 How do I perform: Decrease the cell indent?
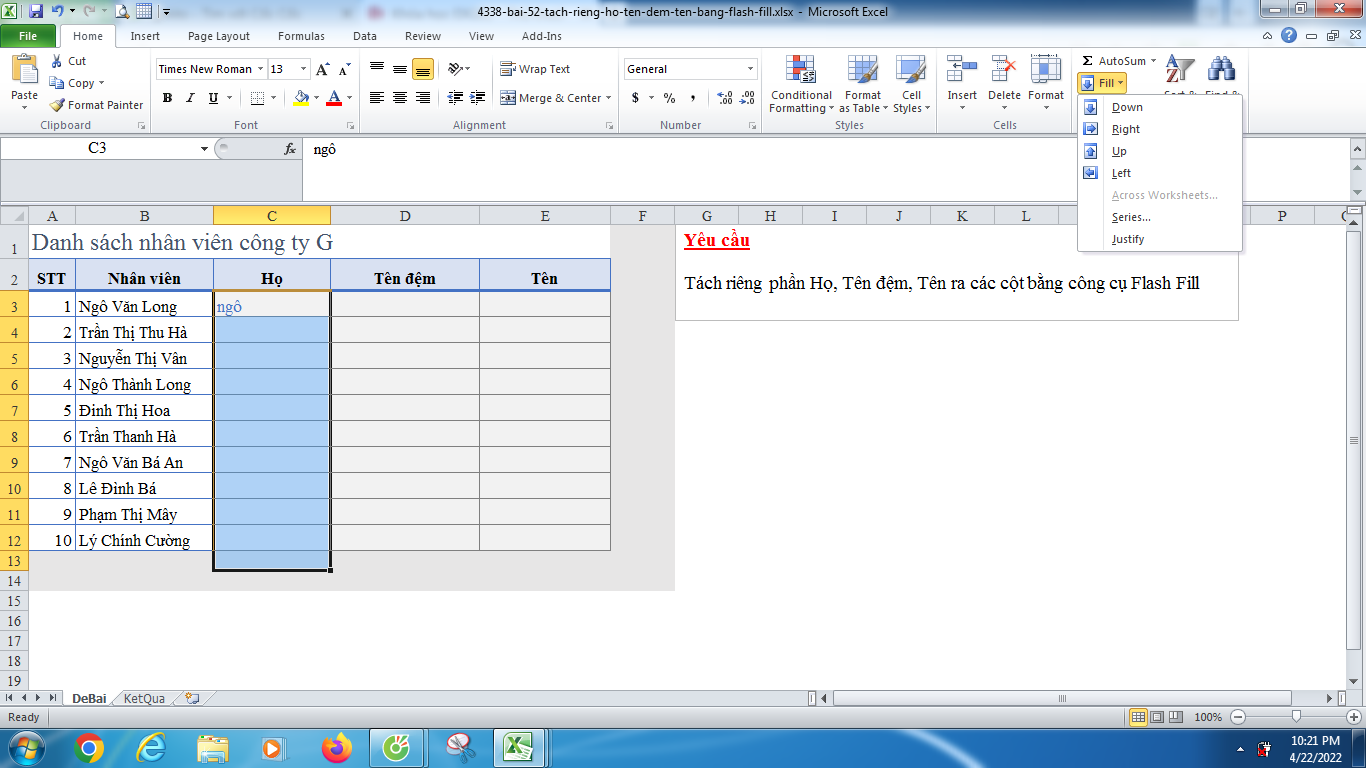455,98
